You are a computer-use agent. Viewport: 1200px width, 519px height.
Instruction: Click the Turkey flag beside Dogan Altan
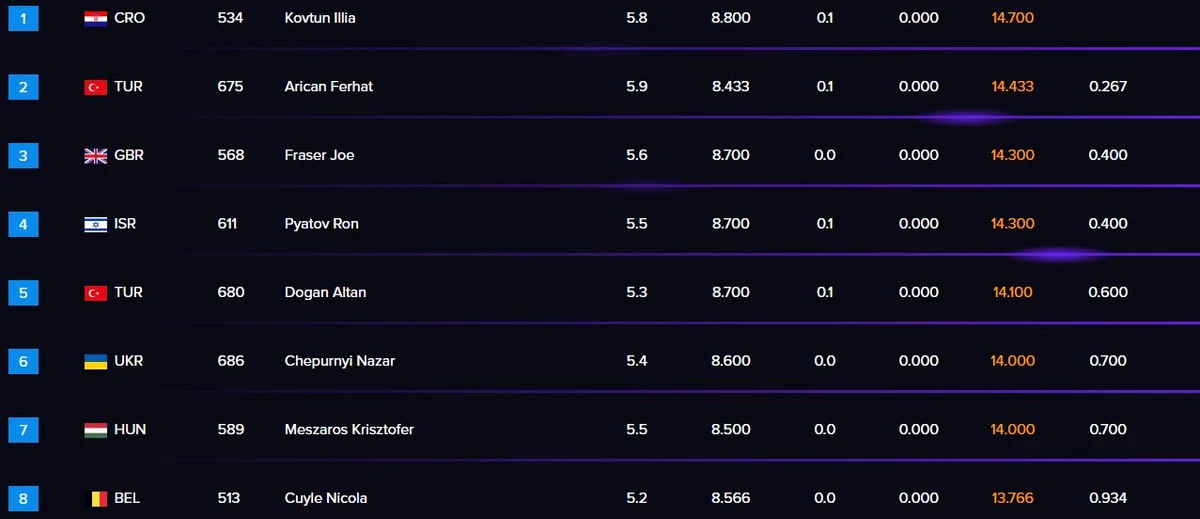tap(96, 293)
